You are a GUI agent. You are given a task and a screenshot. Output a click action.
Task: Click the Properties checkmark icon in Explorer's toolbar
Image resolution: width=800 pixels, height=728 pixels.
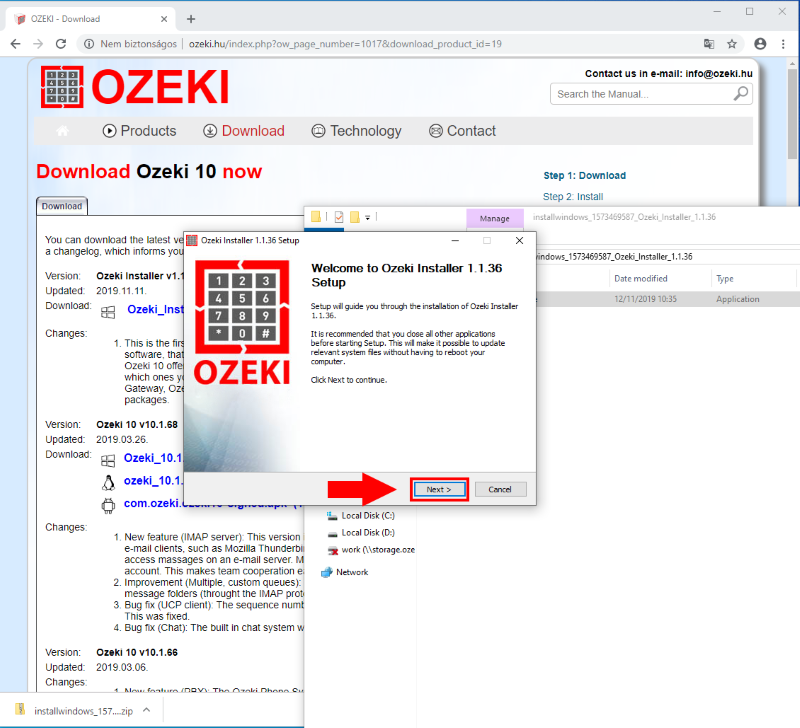pos(339,217)
